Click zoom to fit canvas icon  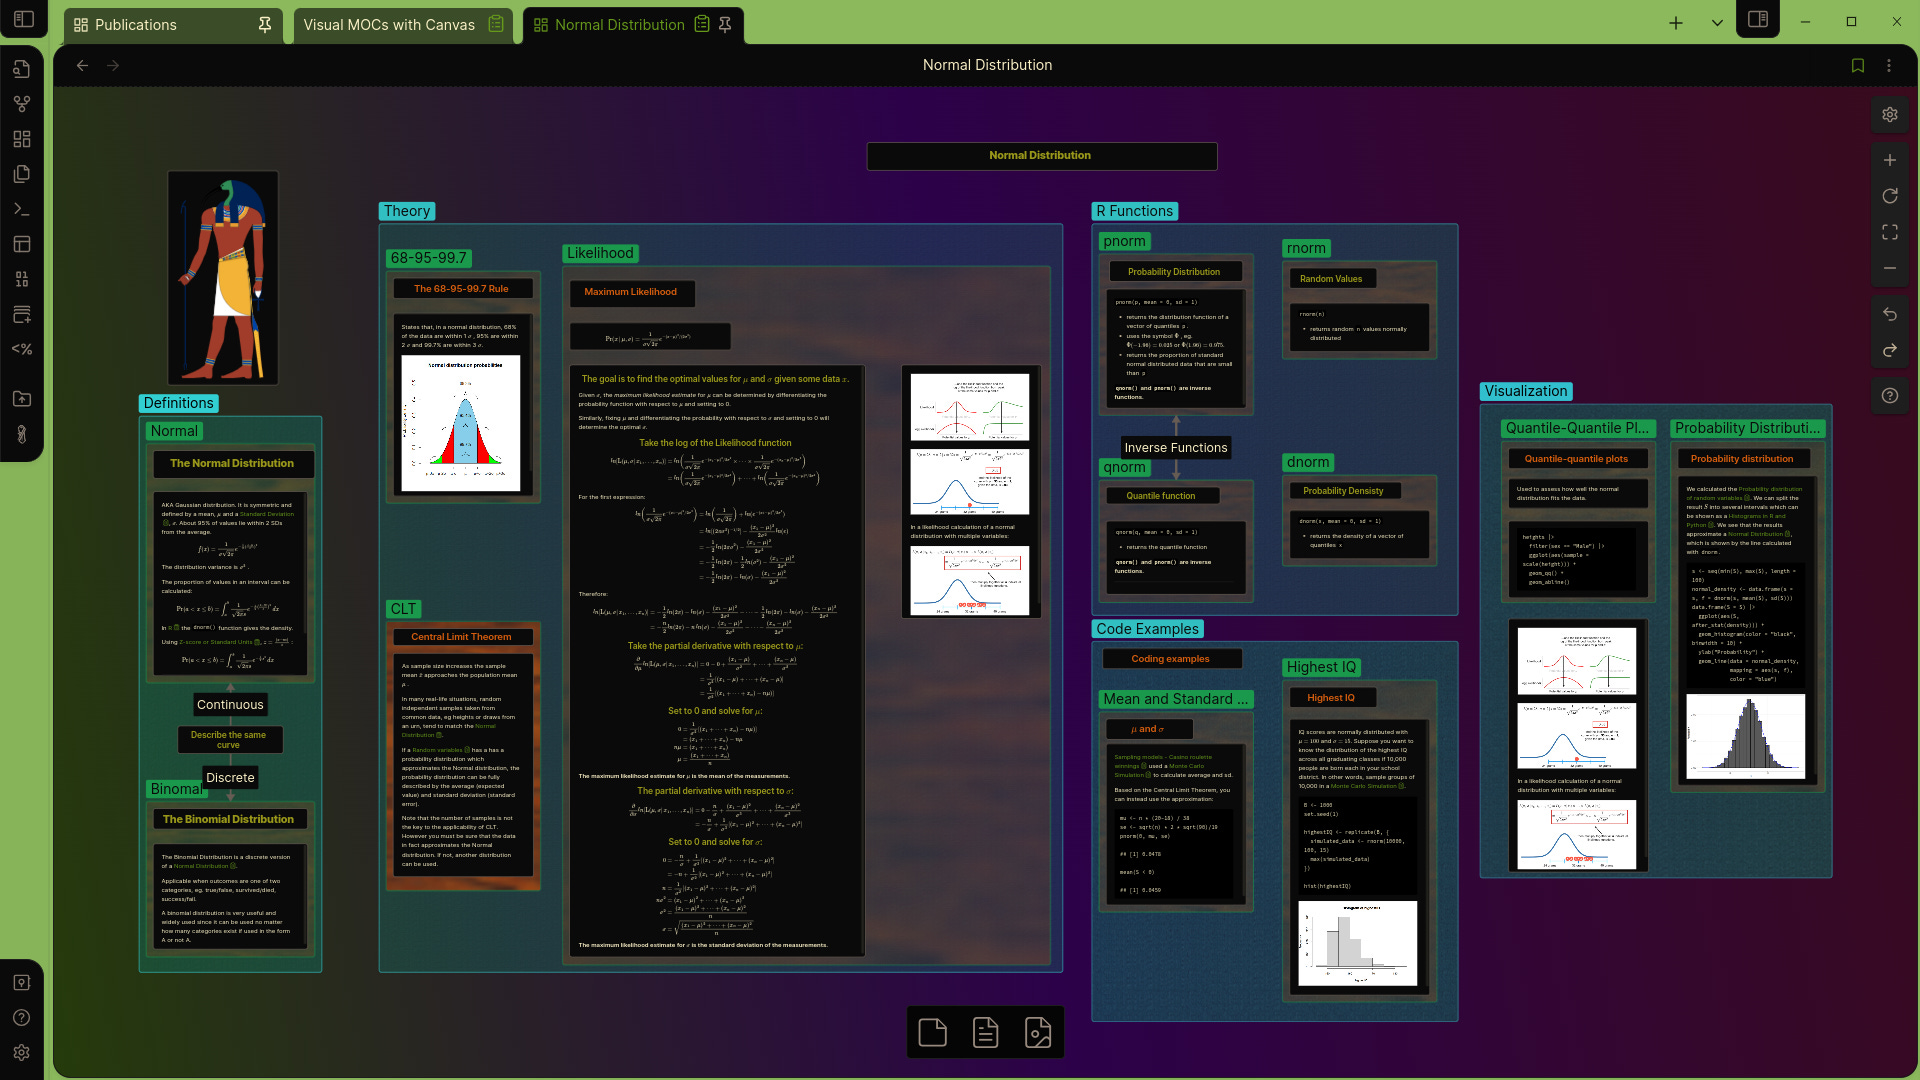1889,232
